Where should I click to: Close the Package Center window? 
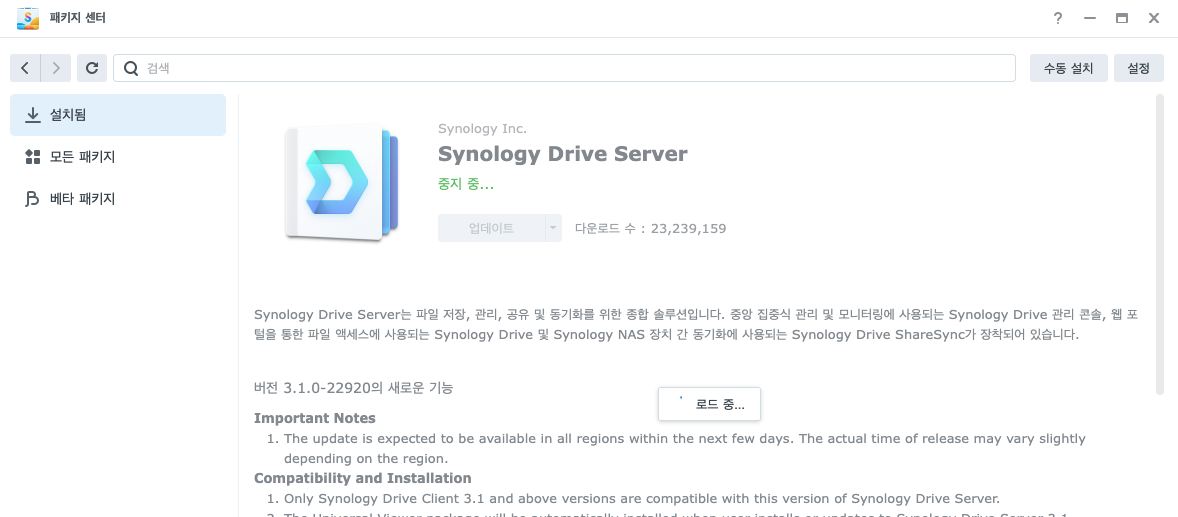pos(1154,18)
